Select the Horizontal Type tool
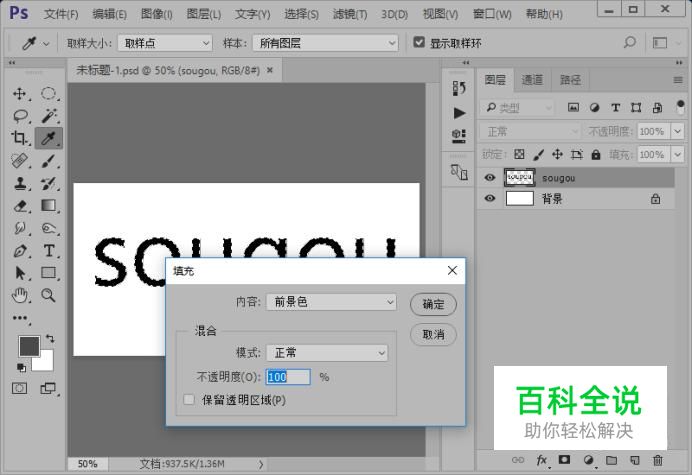The image size is (692, 475). pos(49,251)
